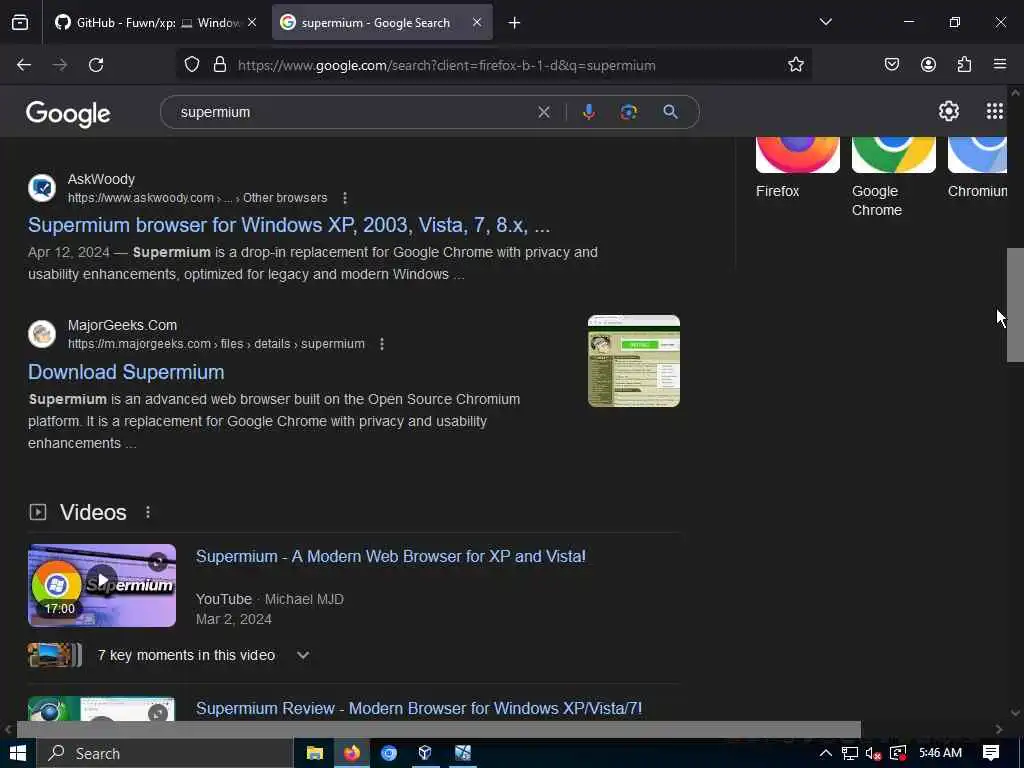Viewport: 1024px width, 768px height.
Task: Open more options for MajorGeeks result
Action: pyautogui.click(x=382, y=344)
